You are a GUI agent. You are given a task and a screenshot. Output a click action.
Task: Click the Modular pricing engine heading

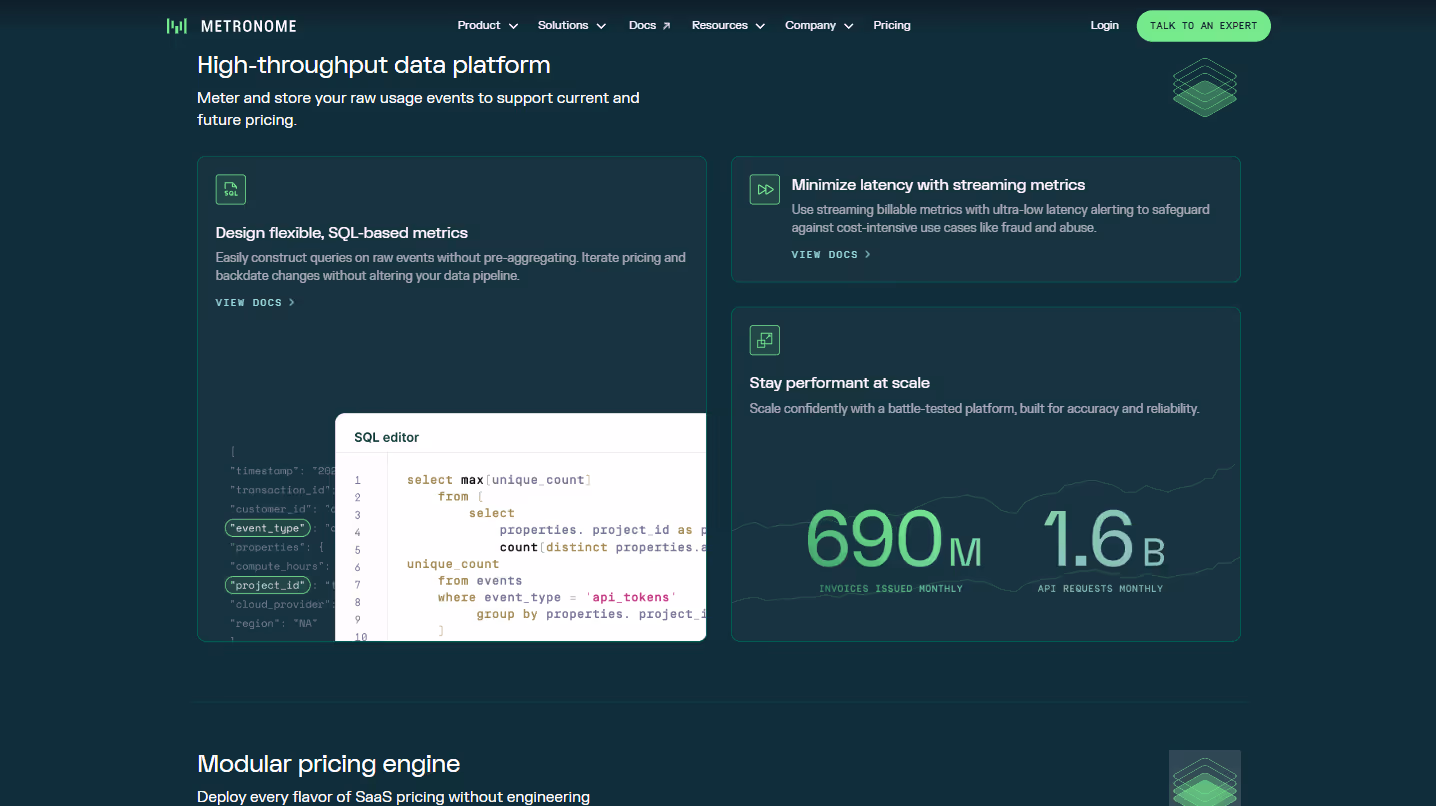(329, 764)
